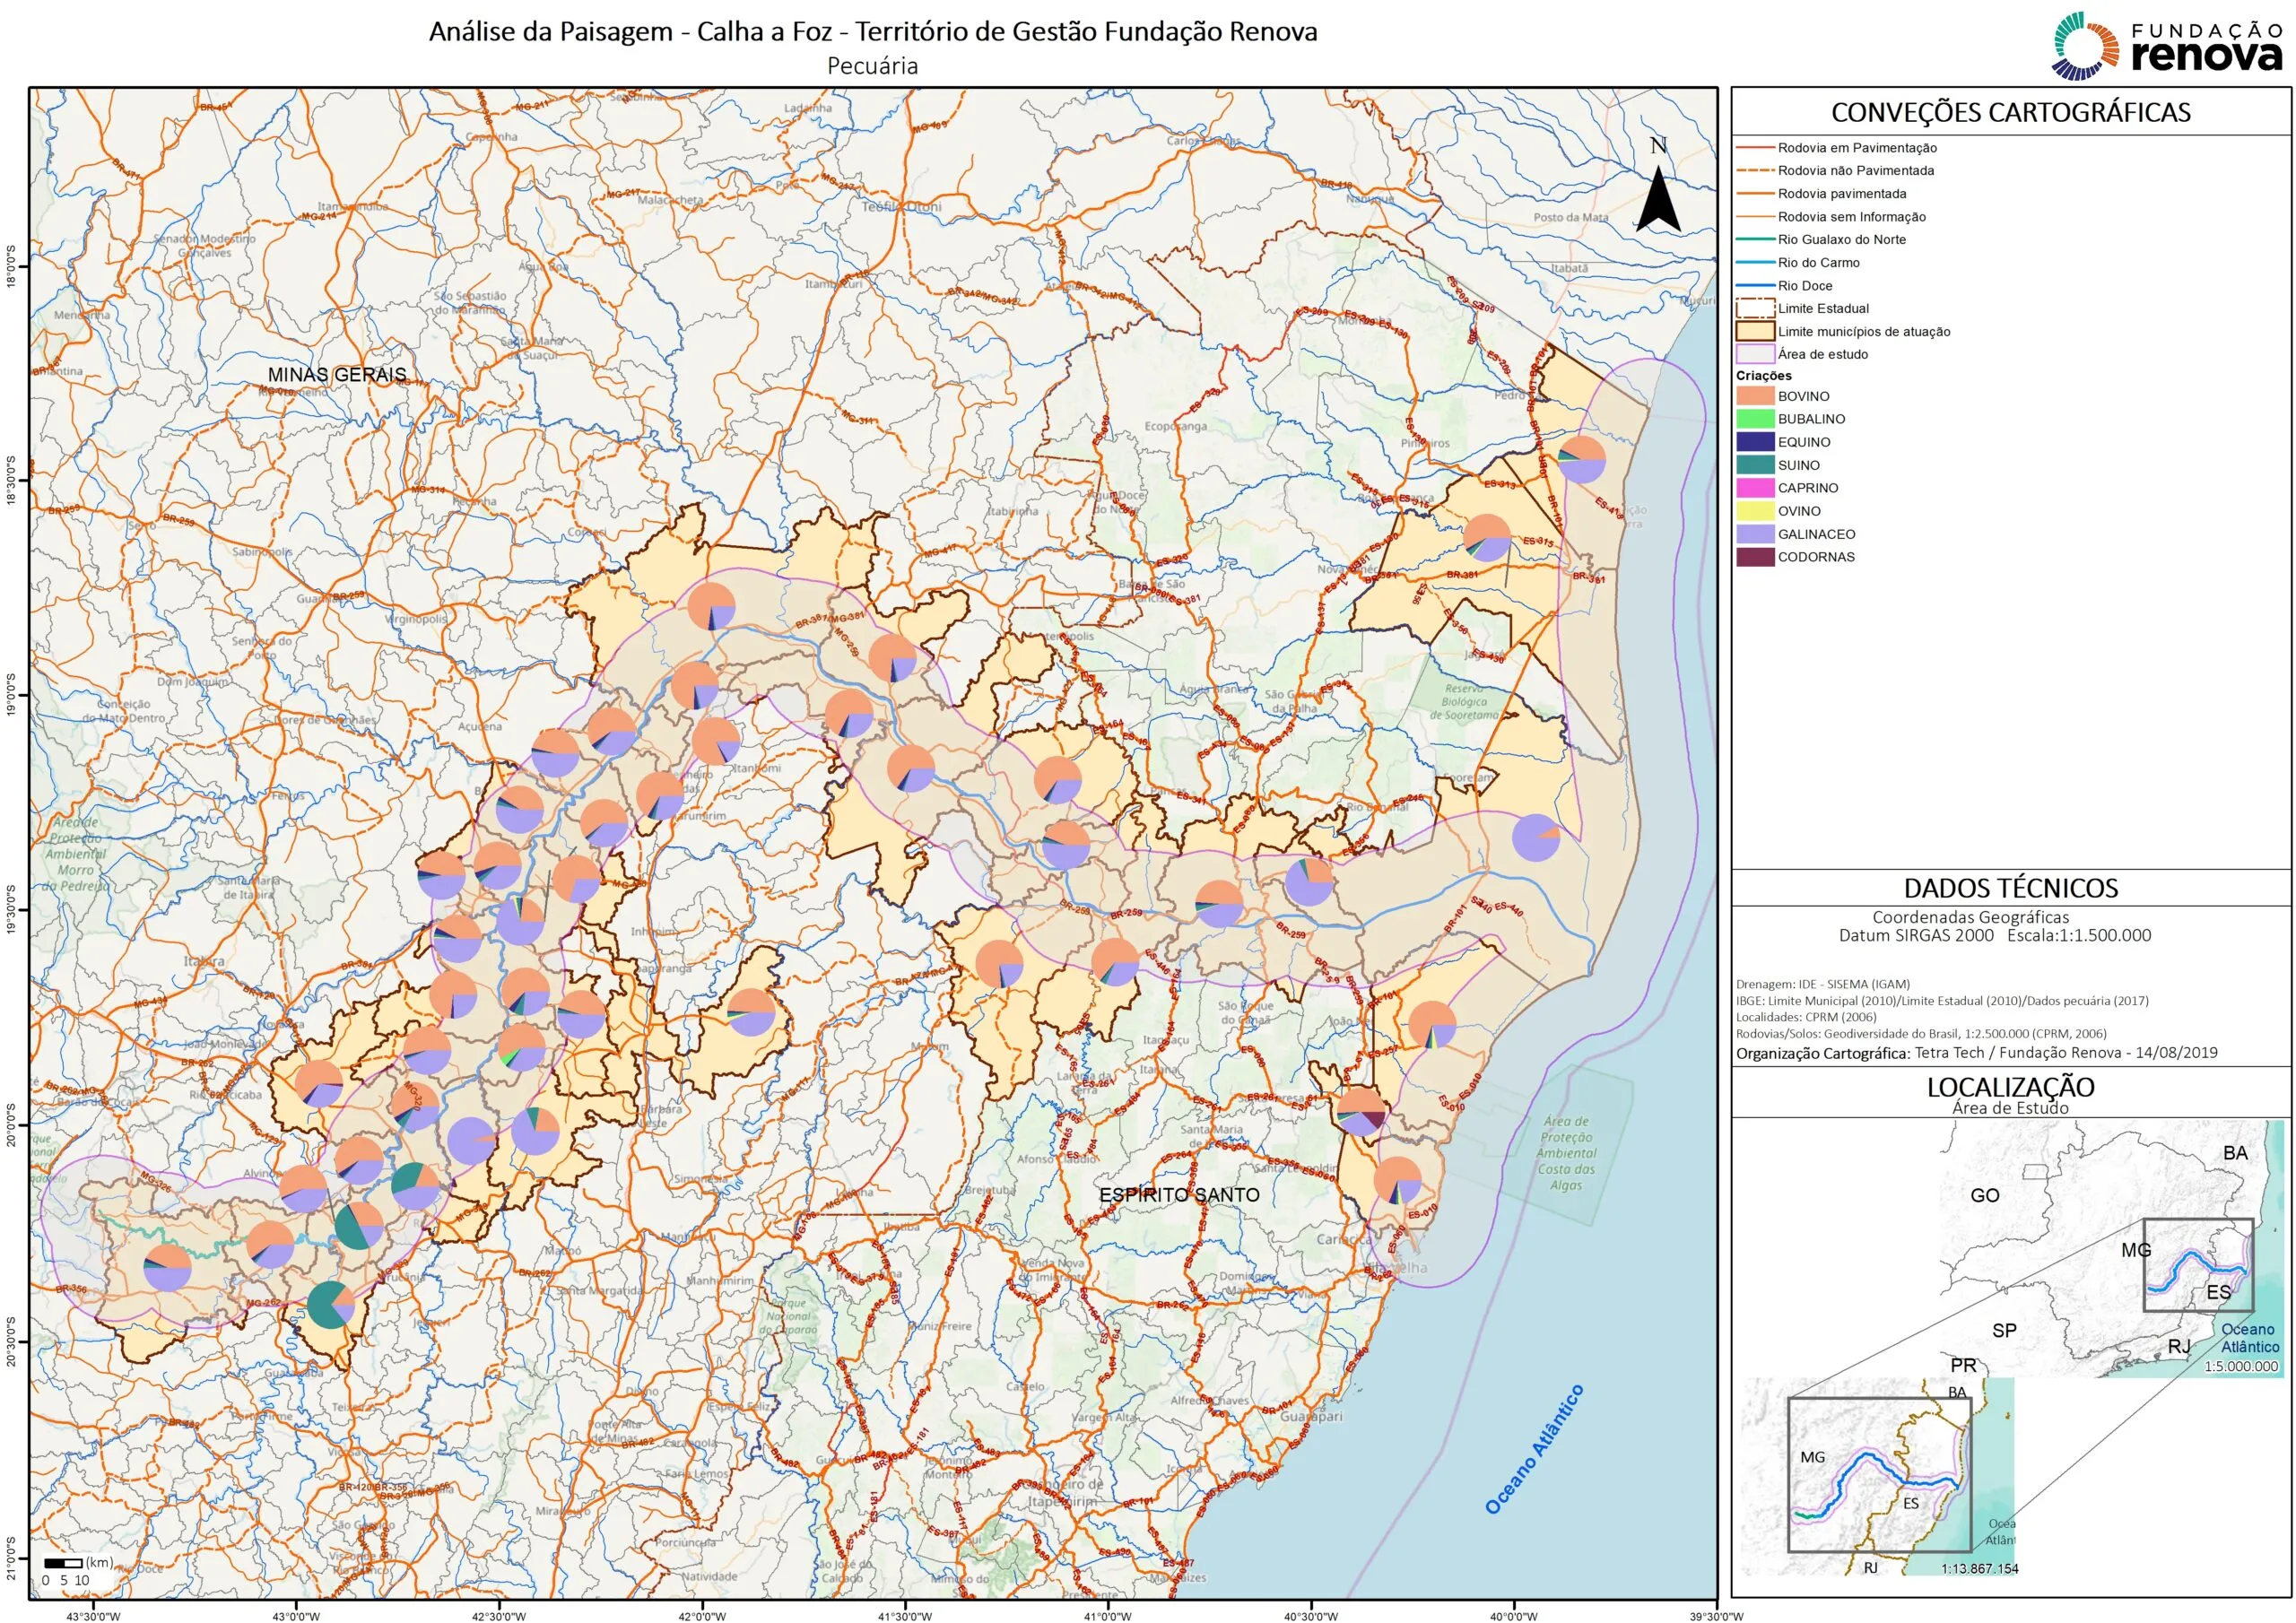Click the DADOS TÉCNICOS heading
Viewport: 2296px width, 1623px height.
click(x=2010, y=887)
